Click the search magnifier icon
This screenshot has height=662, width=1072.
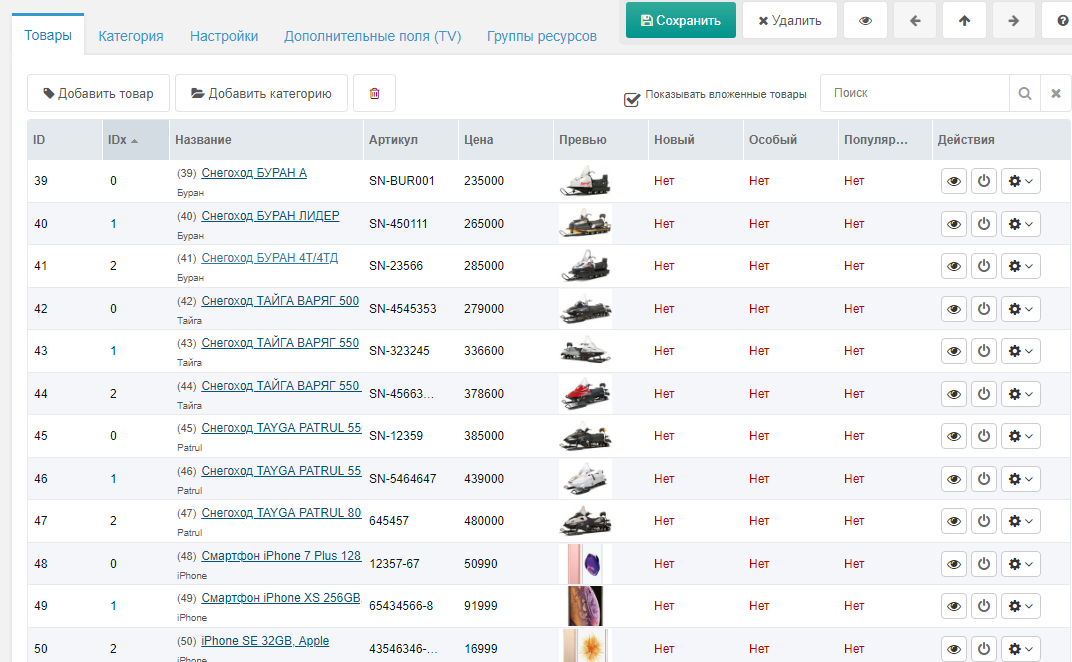pos(1025,93)
